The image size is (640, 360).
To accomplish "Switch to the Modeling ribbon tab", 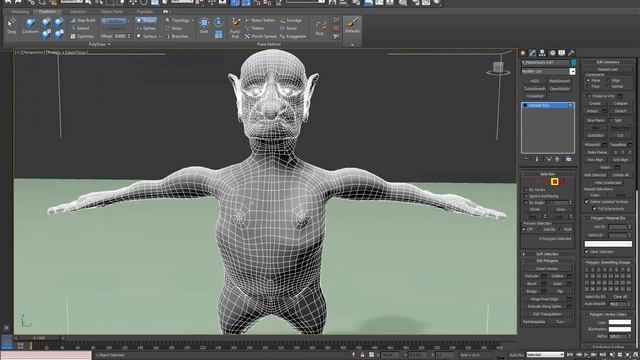I will coord(20,12).
